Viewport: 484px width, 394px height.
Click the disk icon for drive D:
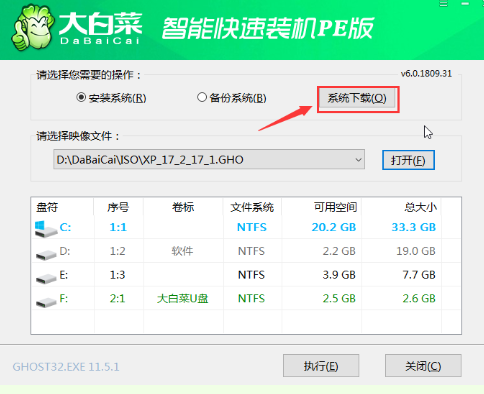tap(46, 255)
